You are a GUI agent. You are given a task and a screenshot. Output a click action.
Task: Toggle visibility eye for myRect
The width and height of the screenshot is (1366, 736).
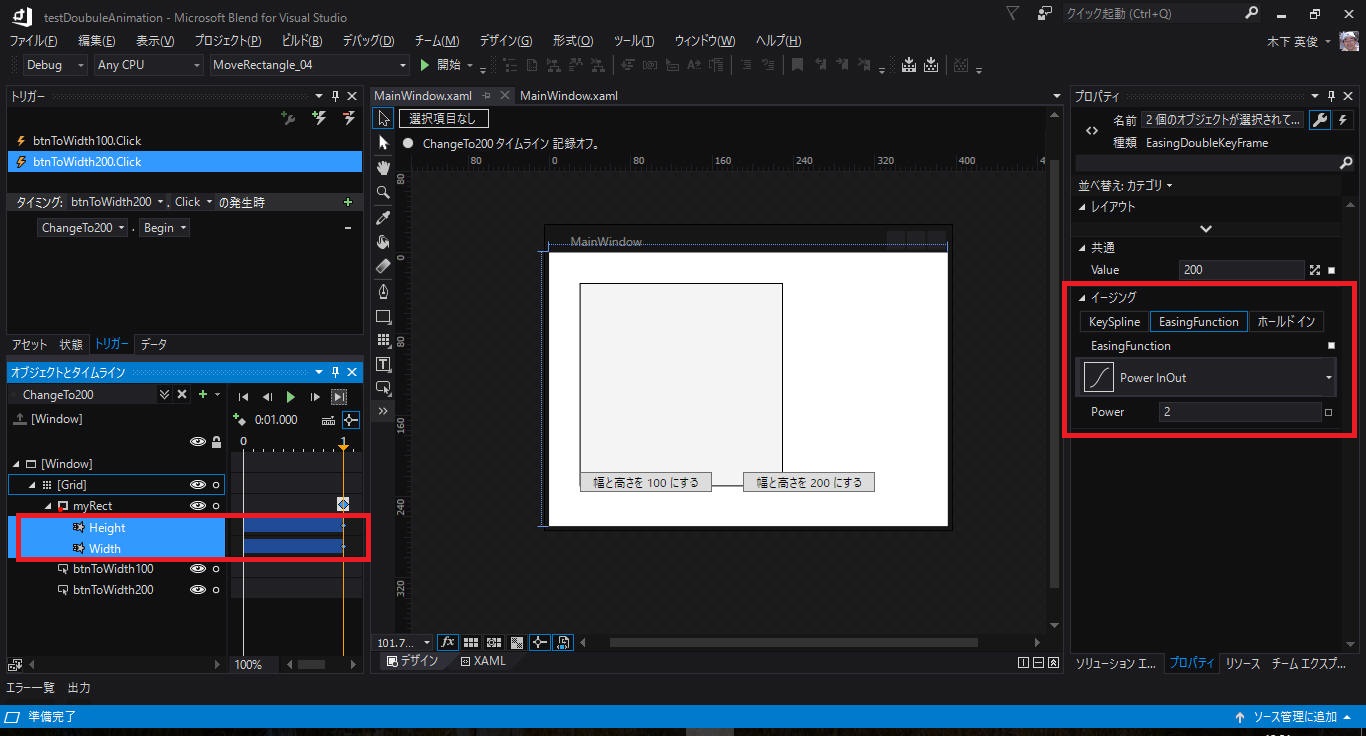pyautogui.click(x=198, y=506)
